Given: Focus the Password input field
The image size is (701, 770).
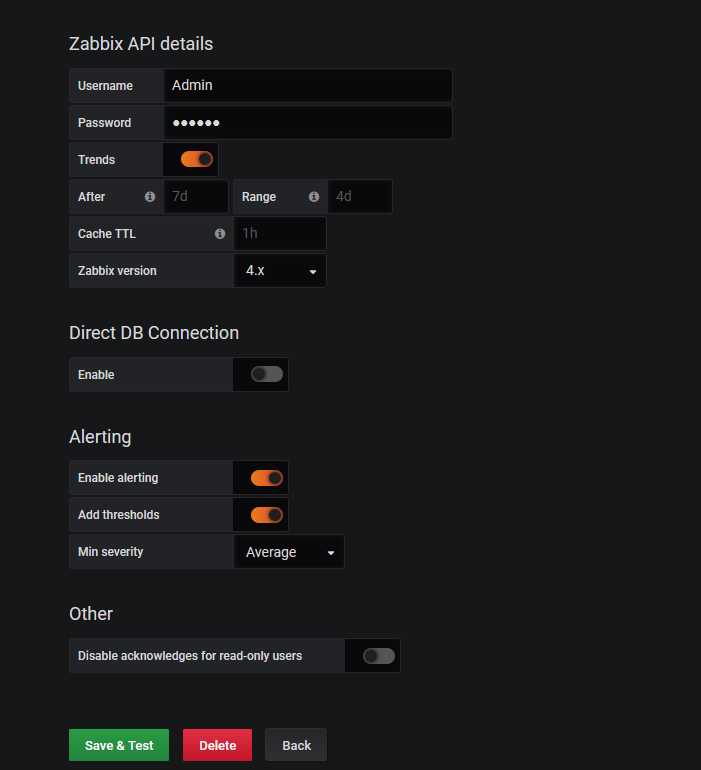Looking at the screenshot, I should pos(308,122).
